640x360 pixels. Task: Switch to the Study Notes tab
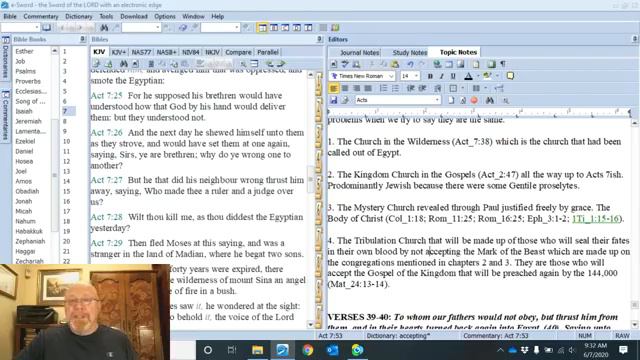(410, 52)
